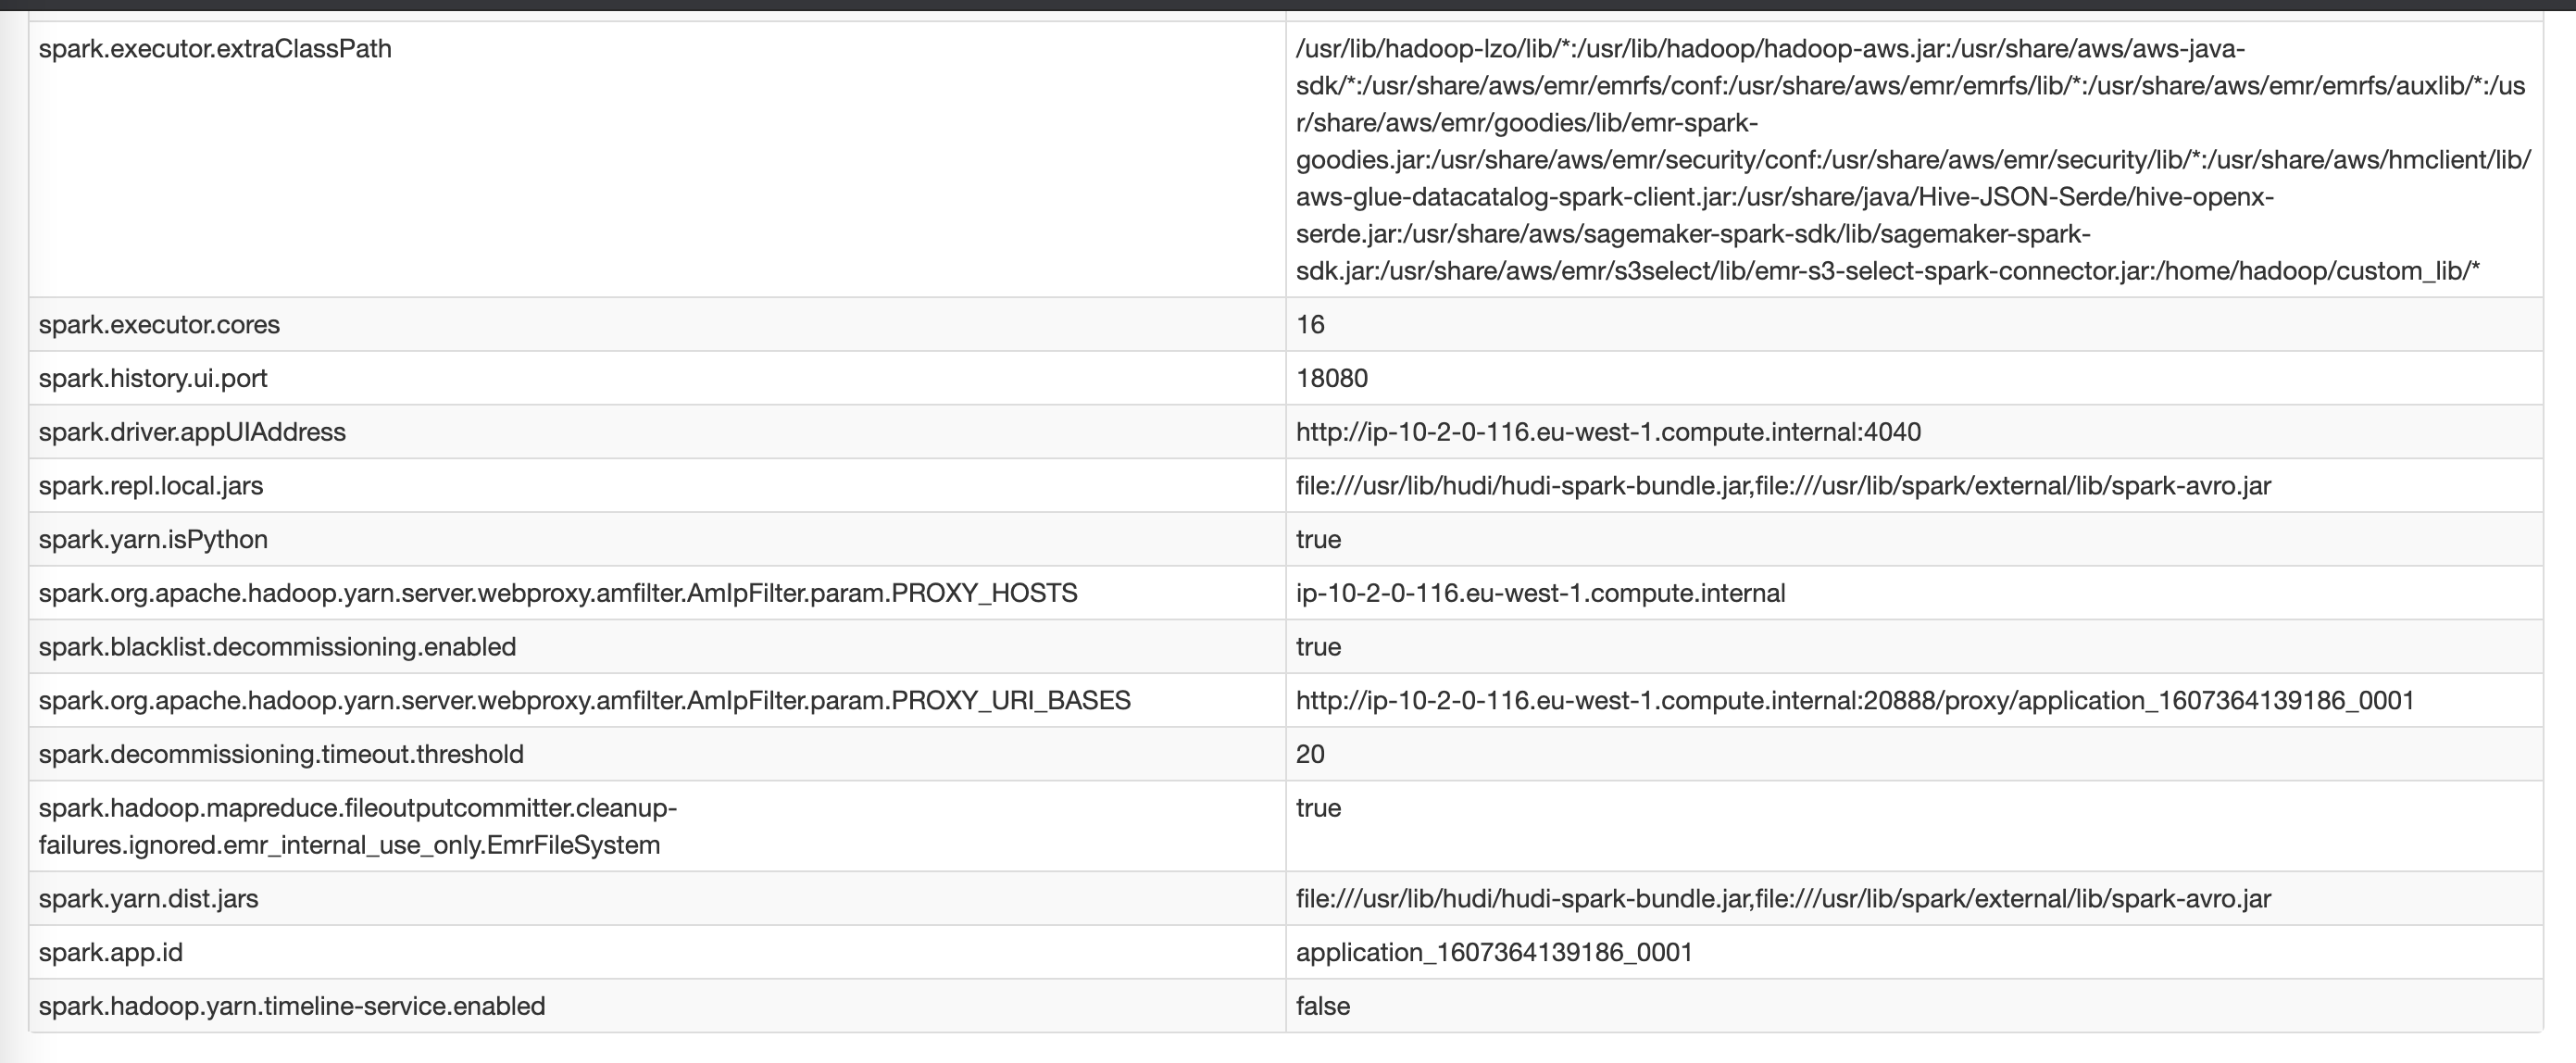Click the appUIAddress URL ending in 4040

click(1607, 432)
